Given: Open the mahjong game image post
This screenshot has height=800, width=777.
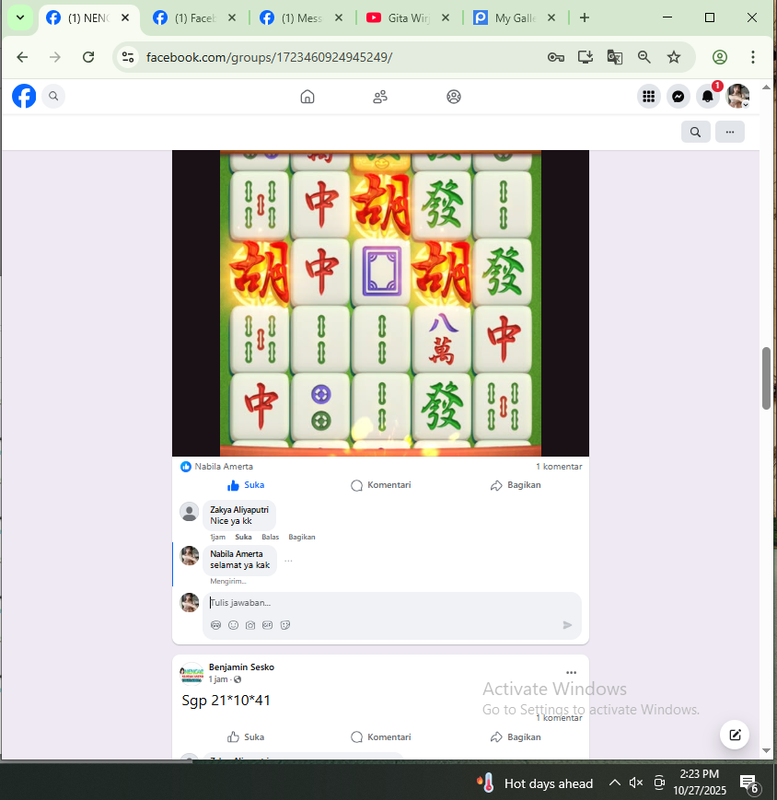Looking at the screenshot, I should pos(380,303).
